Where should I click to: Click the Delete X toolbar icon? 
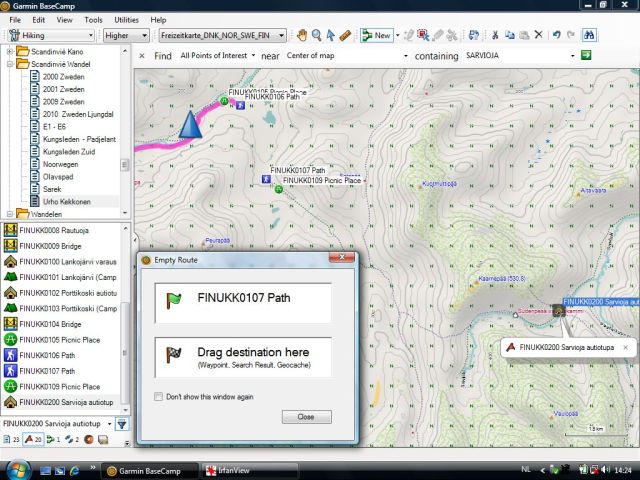[x=539, y=35]
